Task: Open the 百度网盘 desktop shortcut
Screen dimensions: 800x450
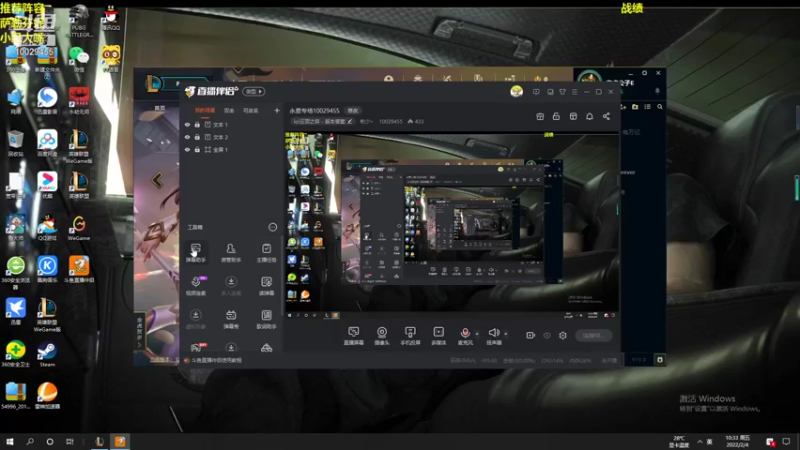Action: coord(47,143)
